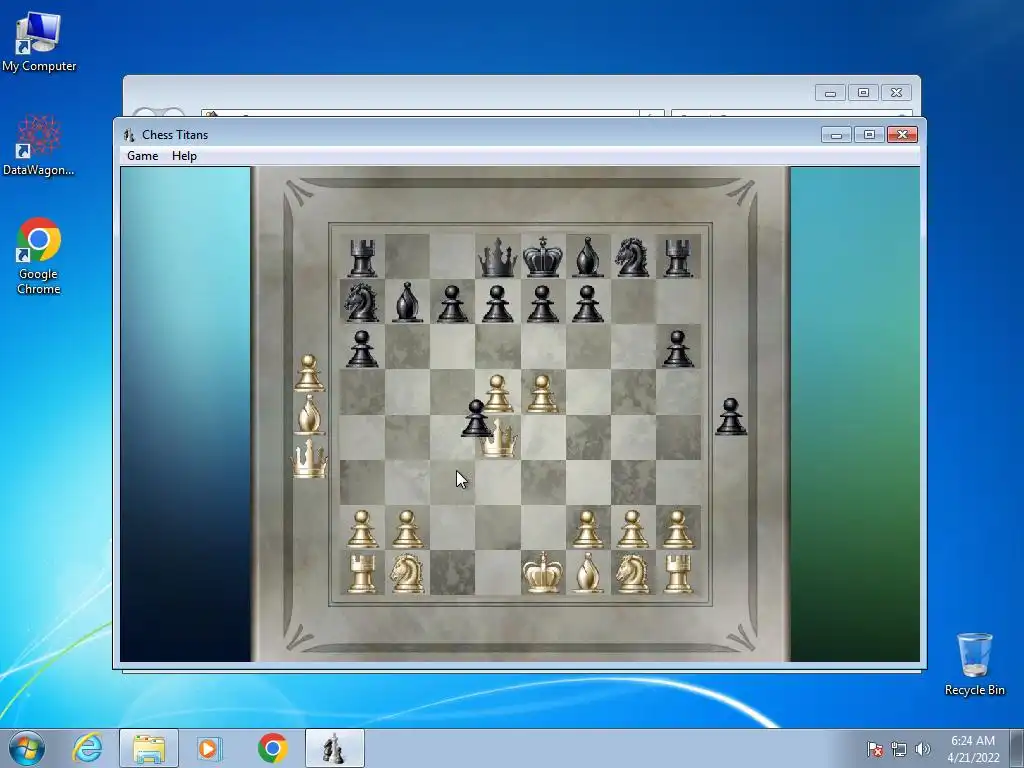Click the taskbar clock showing 6:24 AM

coord(972,749)
